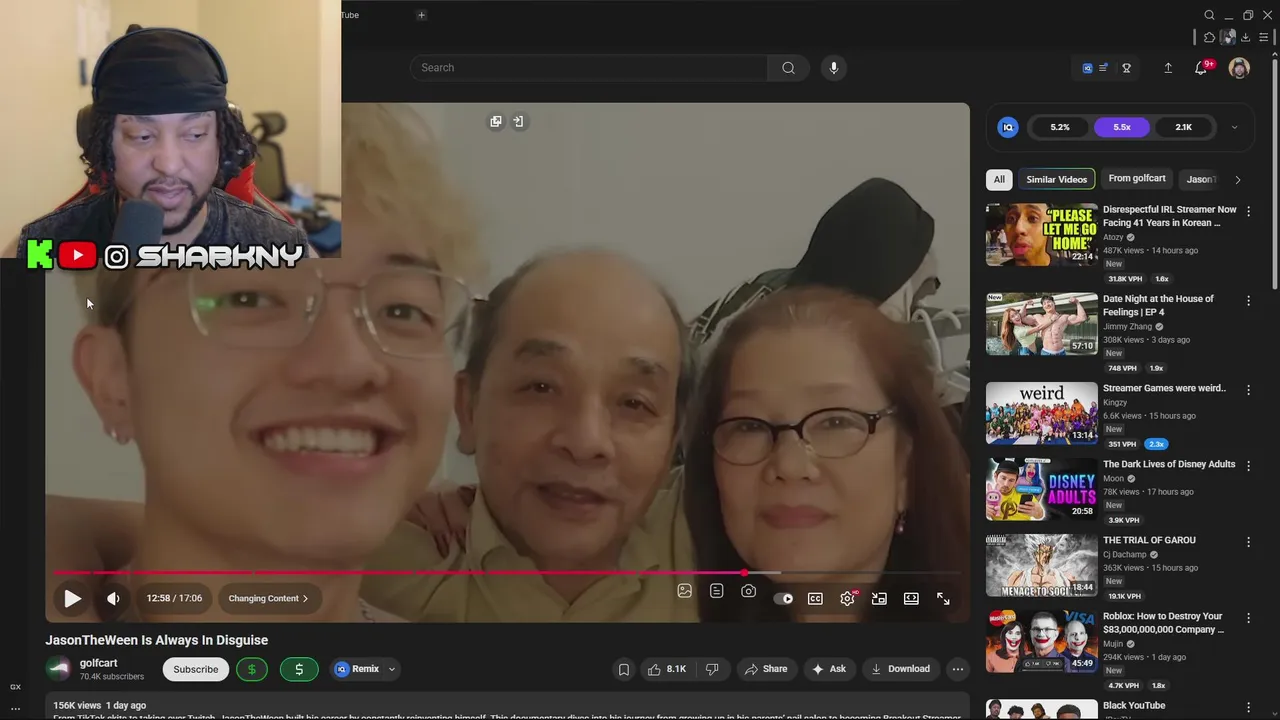Click the vidIQ Remix button
Screen dimensions: 1280x720
[357, 669]
